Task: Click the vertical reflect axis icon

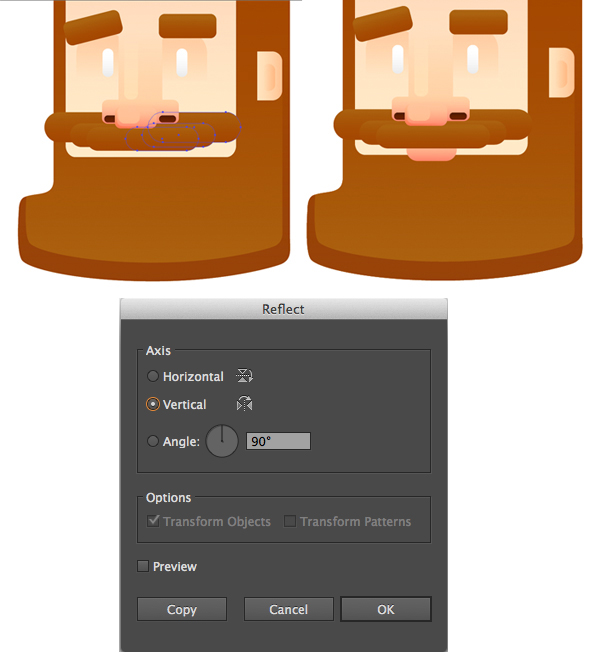Action: tap(244, 404)
